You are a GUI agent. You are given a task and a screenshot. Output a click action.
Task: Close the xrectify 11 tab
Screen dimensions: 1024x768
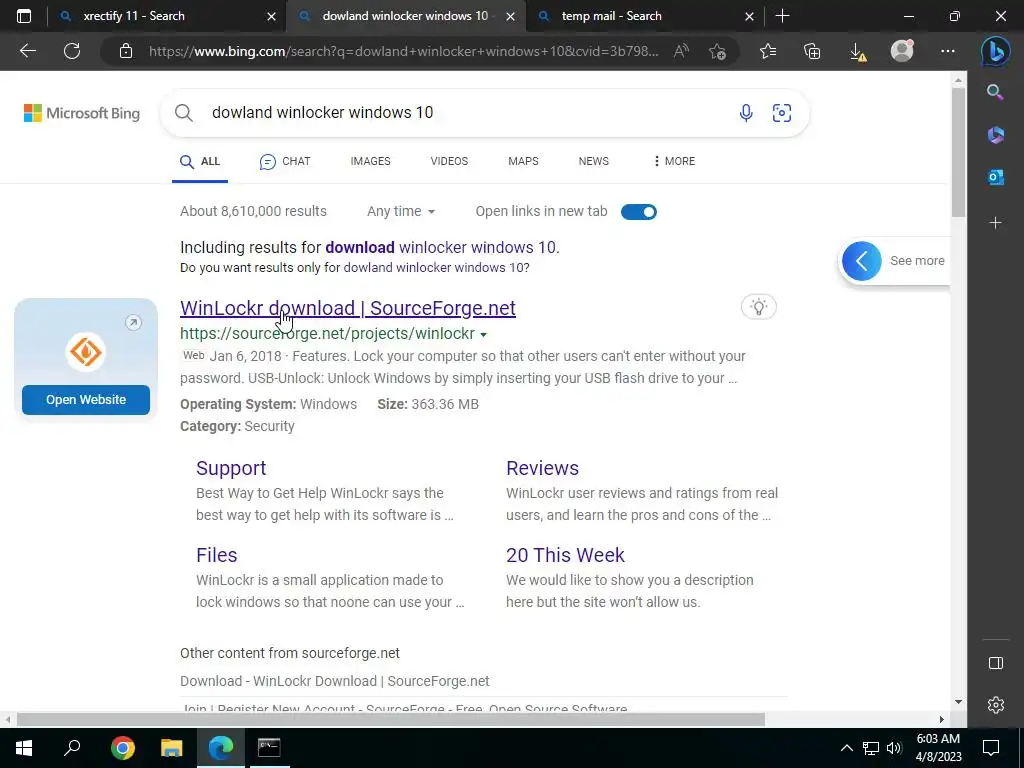271,16
